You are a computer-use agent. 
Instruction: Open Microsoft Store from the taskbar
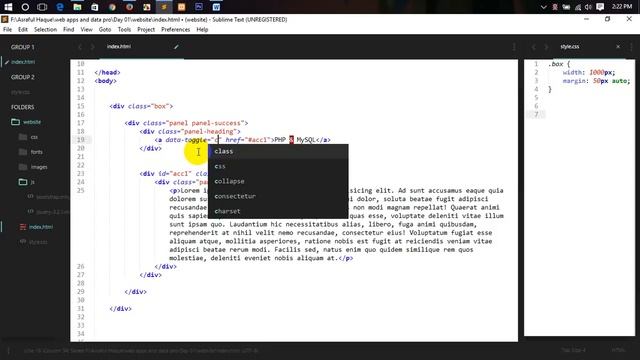[x=94, y=7]
